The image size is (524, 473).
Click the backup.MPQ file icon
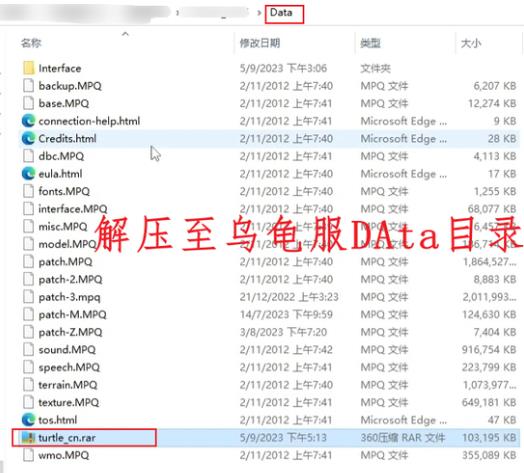[28, 86]
